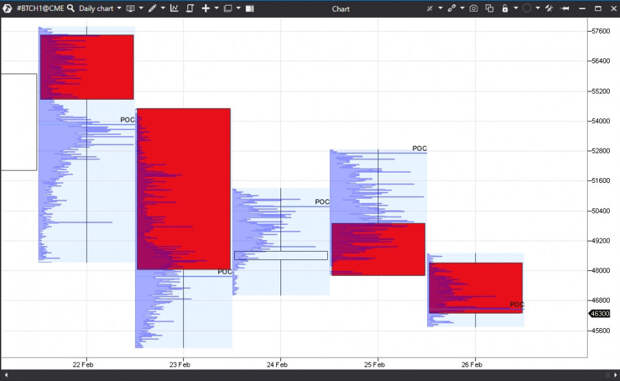Click the #BTCH1@CME instrument name
This screenshot has height=381, width=620.
[x=40, y=8]
